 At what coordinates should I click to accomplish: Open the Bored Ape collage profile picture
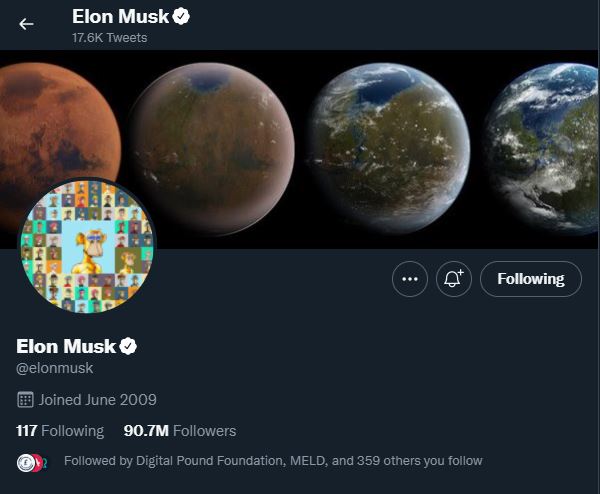point(87,246)
